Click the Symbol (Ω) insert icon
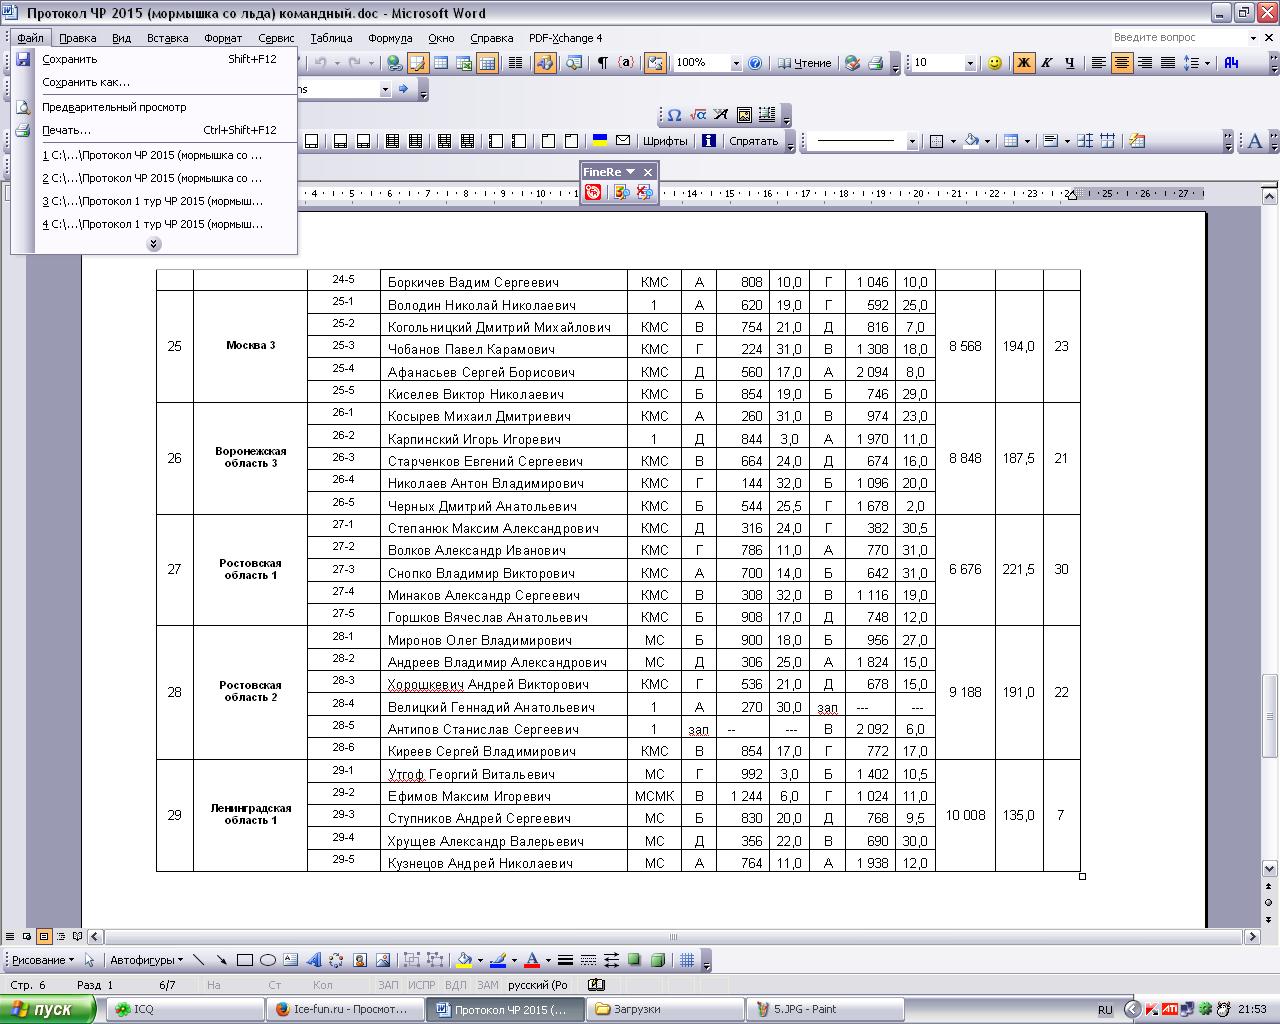 click(674, 115)
